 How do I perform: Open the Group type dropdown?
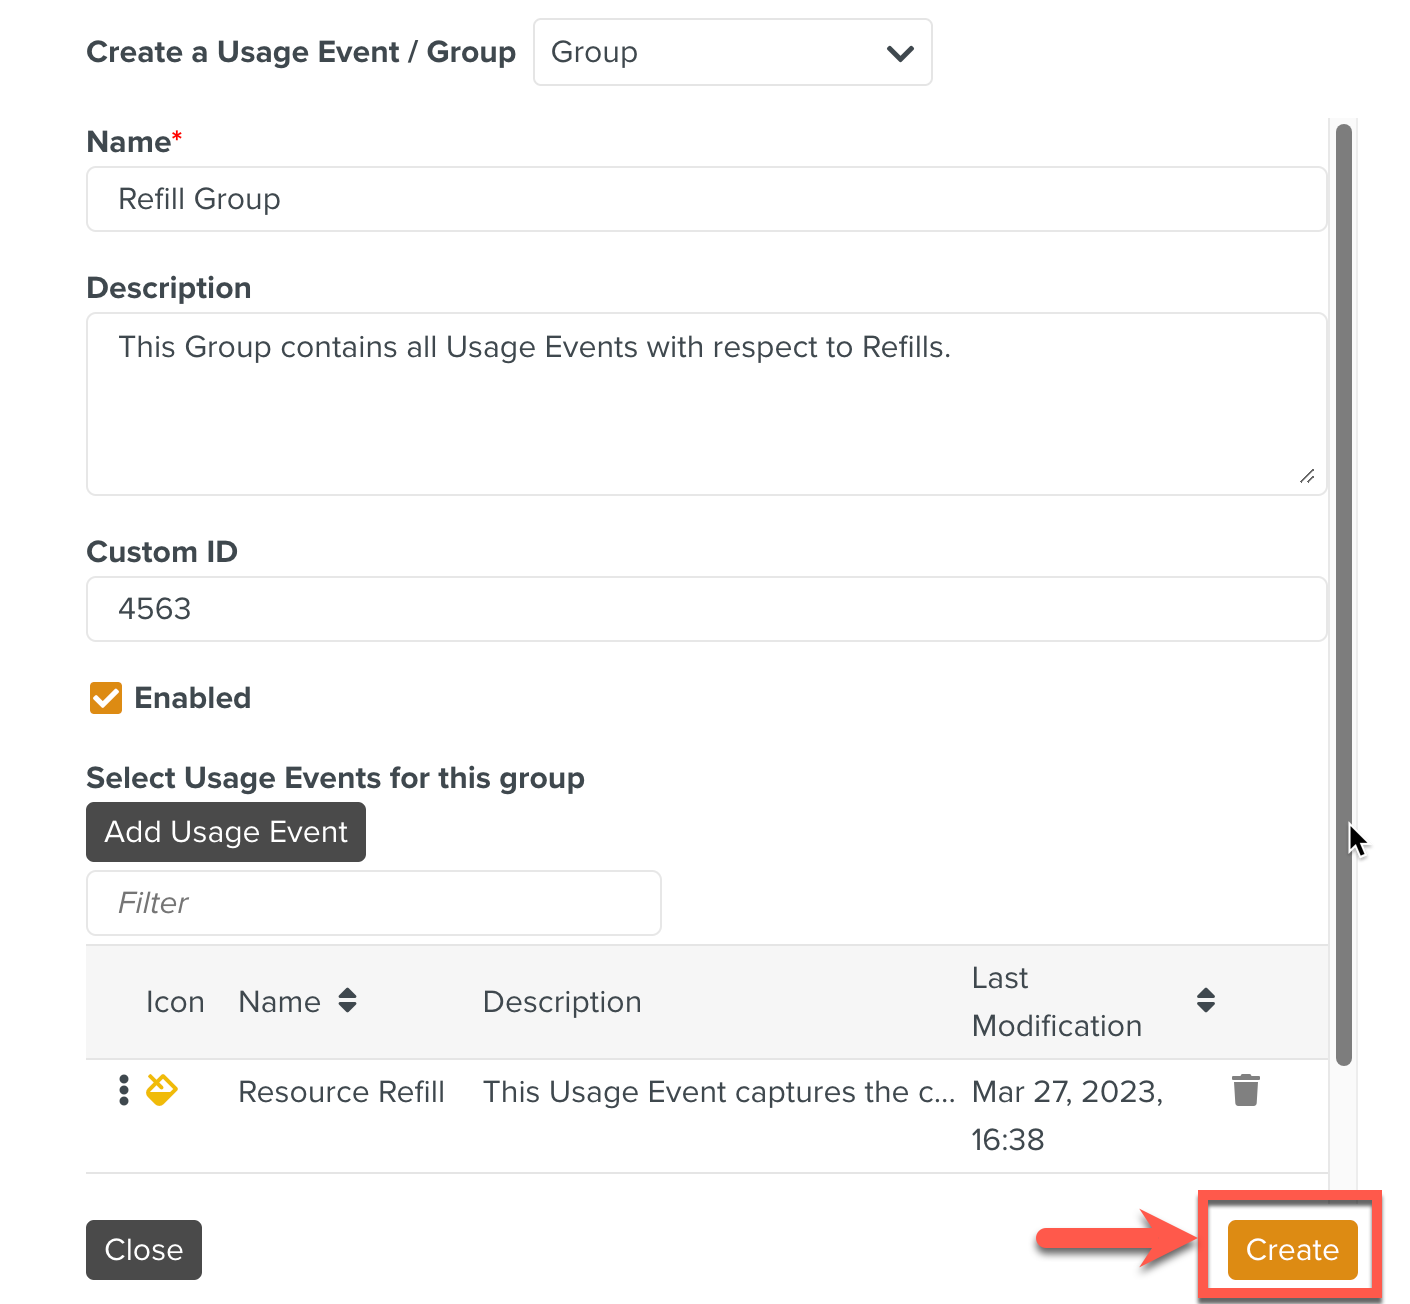[732, 52]
